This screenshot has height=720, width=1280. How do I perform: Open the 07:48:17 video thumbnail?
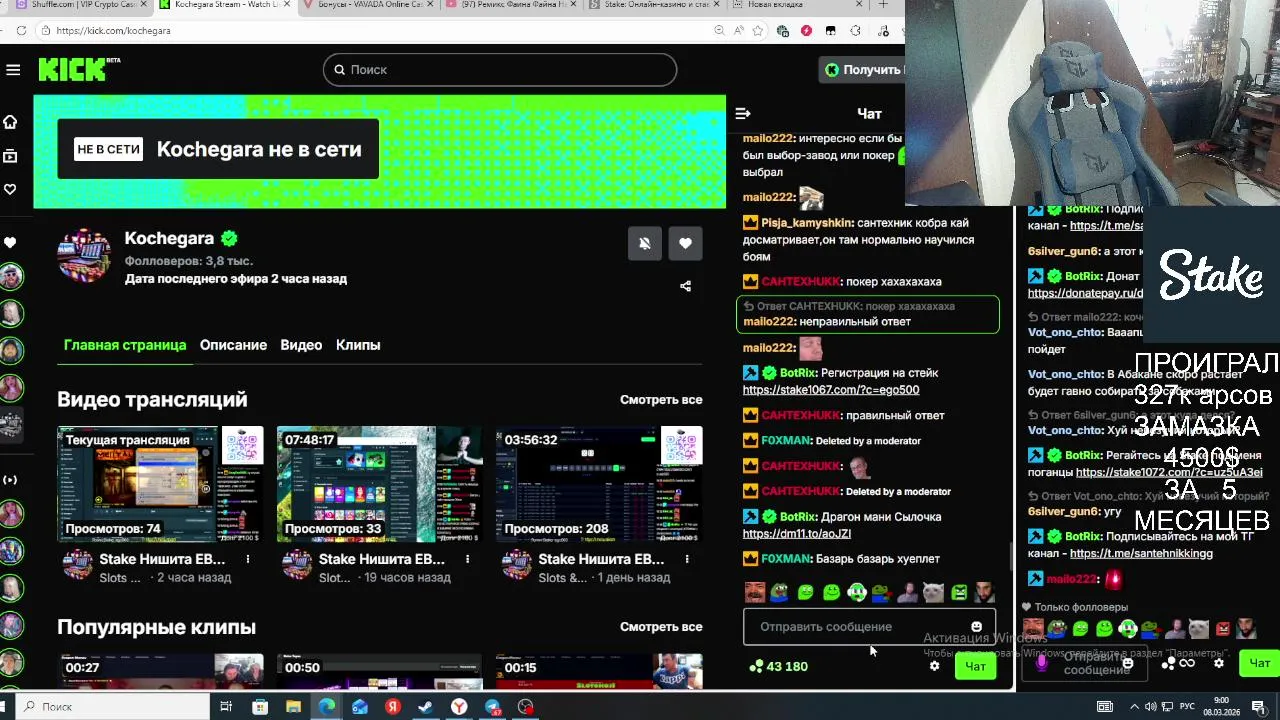coord(380,484)
